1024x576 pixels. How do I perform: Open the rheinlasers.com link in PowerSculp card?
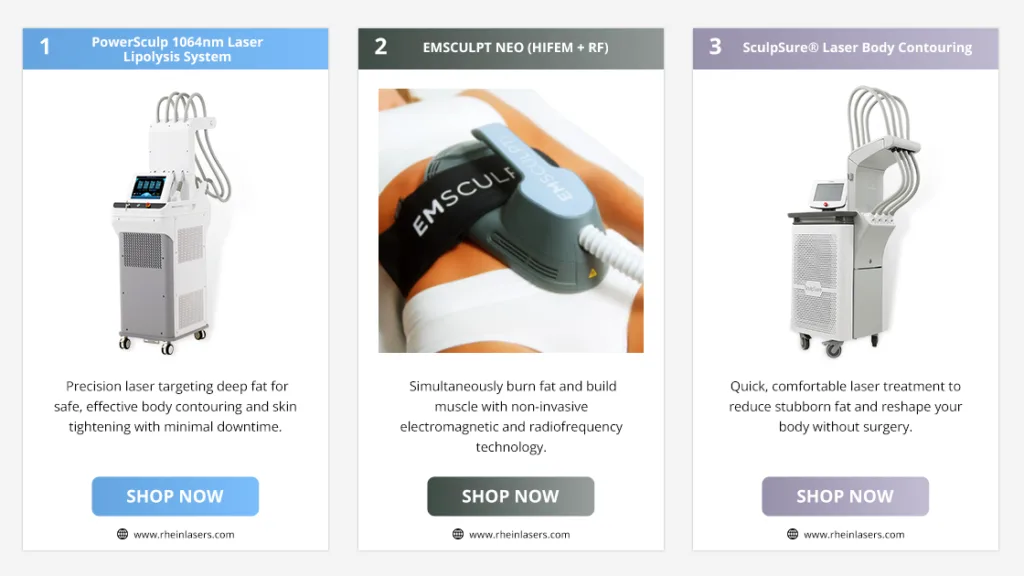pos(184,534)
